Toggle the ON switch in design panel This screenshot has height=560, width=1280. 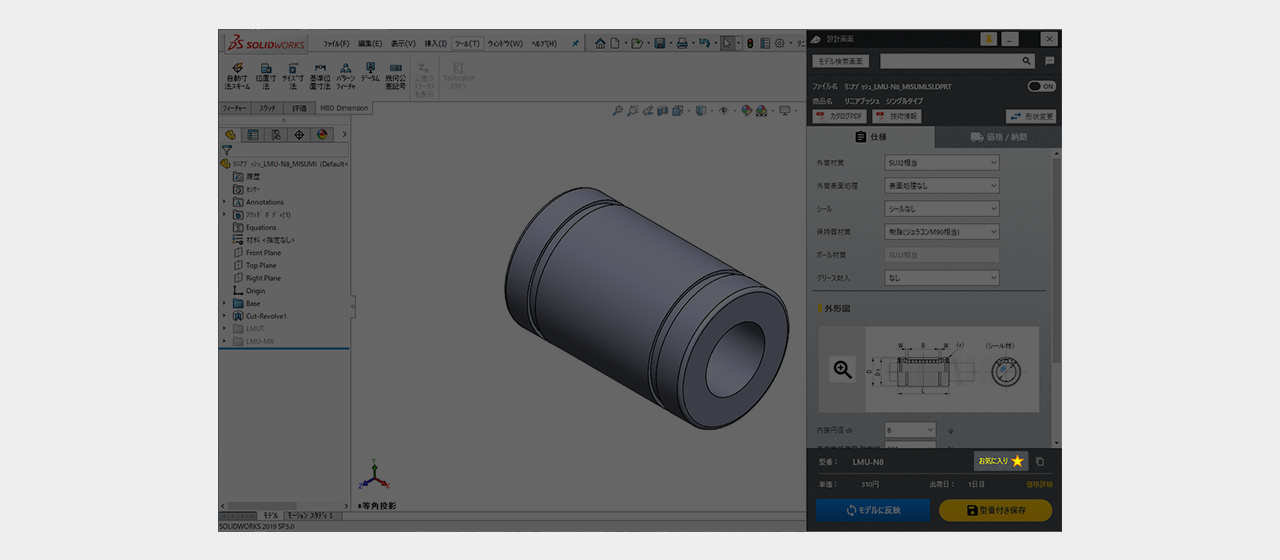pos(1041,86)
